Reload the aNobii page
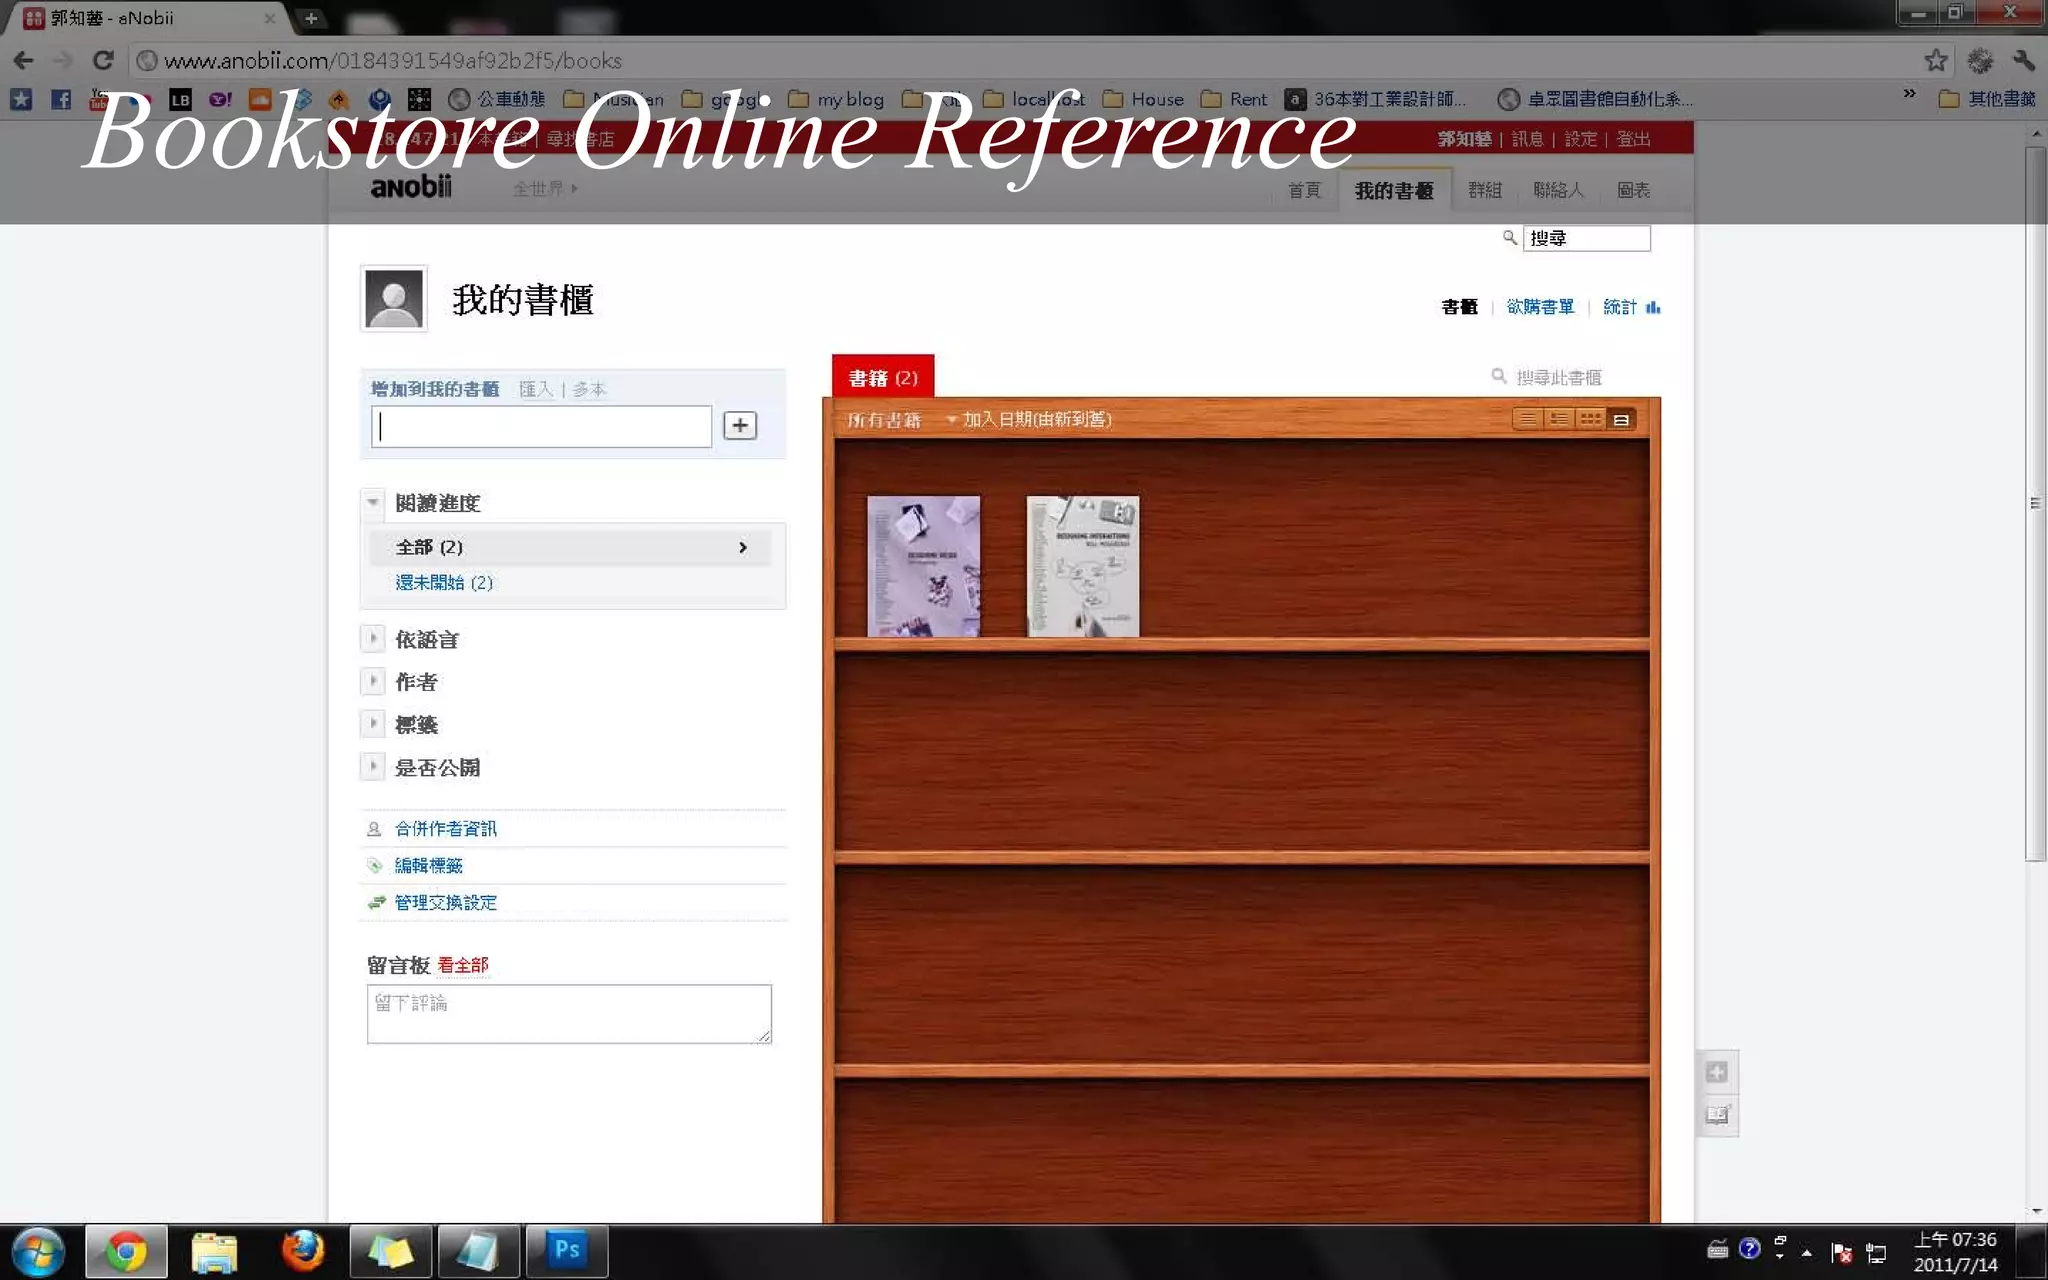Image resolution: width=2048 pixels, height=1280 pixels. tap(103, 61)
